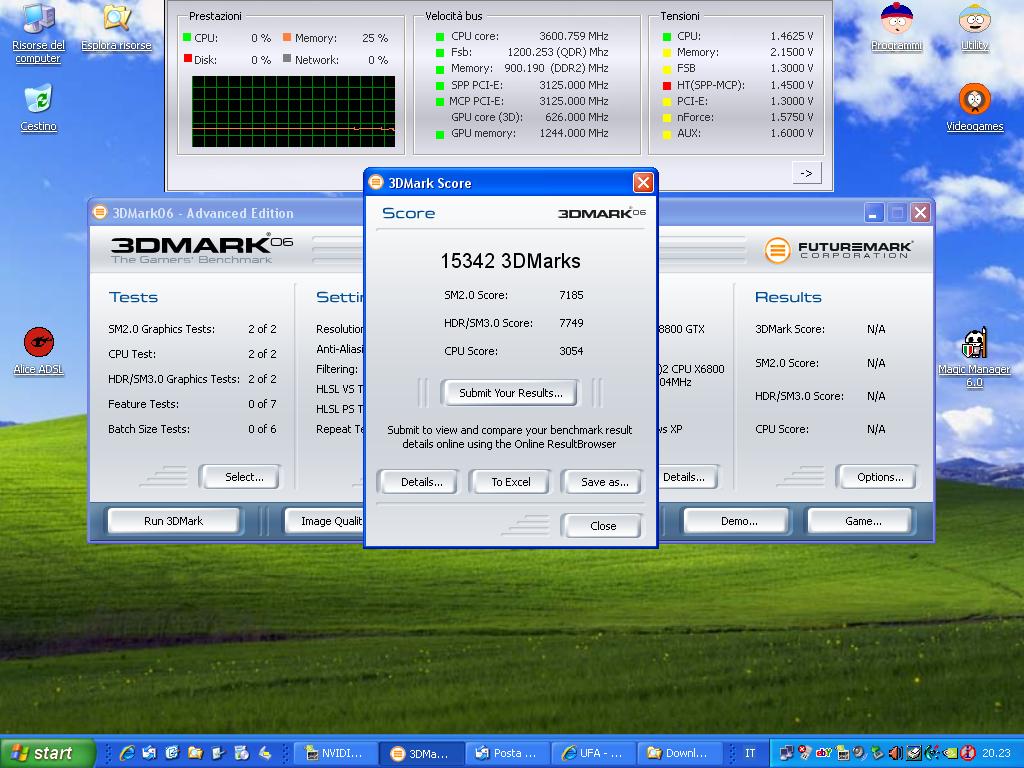The width and height of the screenshot is (1024, 768).
Task: Click Image Quality button in 3DMark06
Action: (324, 521)
